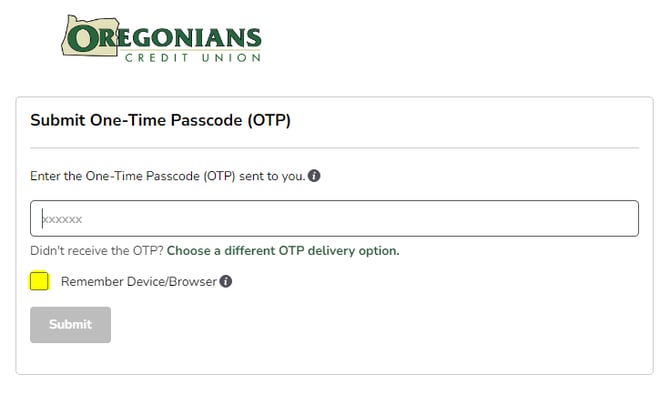
Task: Click the info icon after OTP instruction text
Action: [314, 176]
